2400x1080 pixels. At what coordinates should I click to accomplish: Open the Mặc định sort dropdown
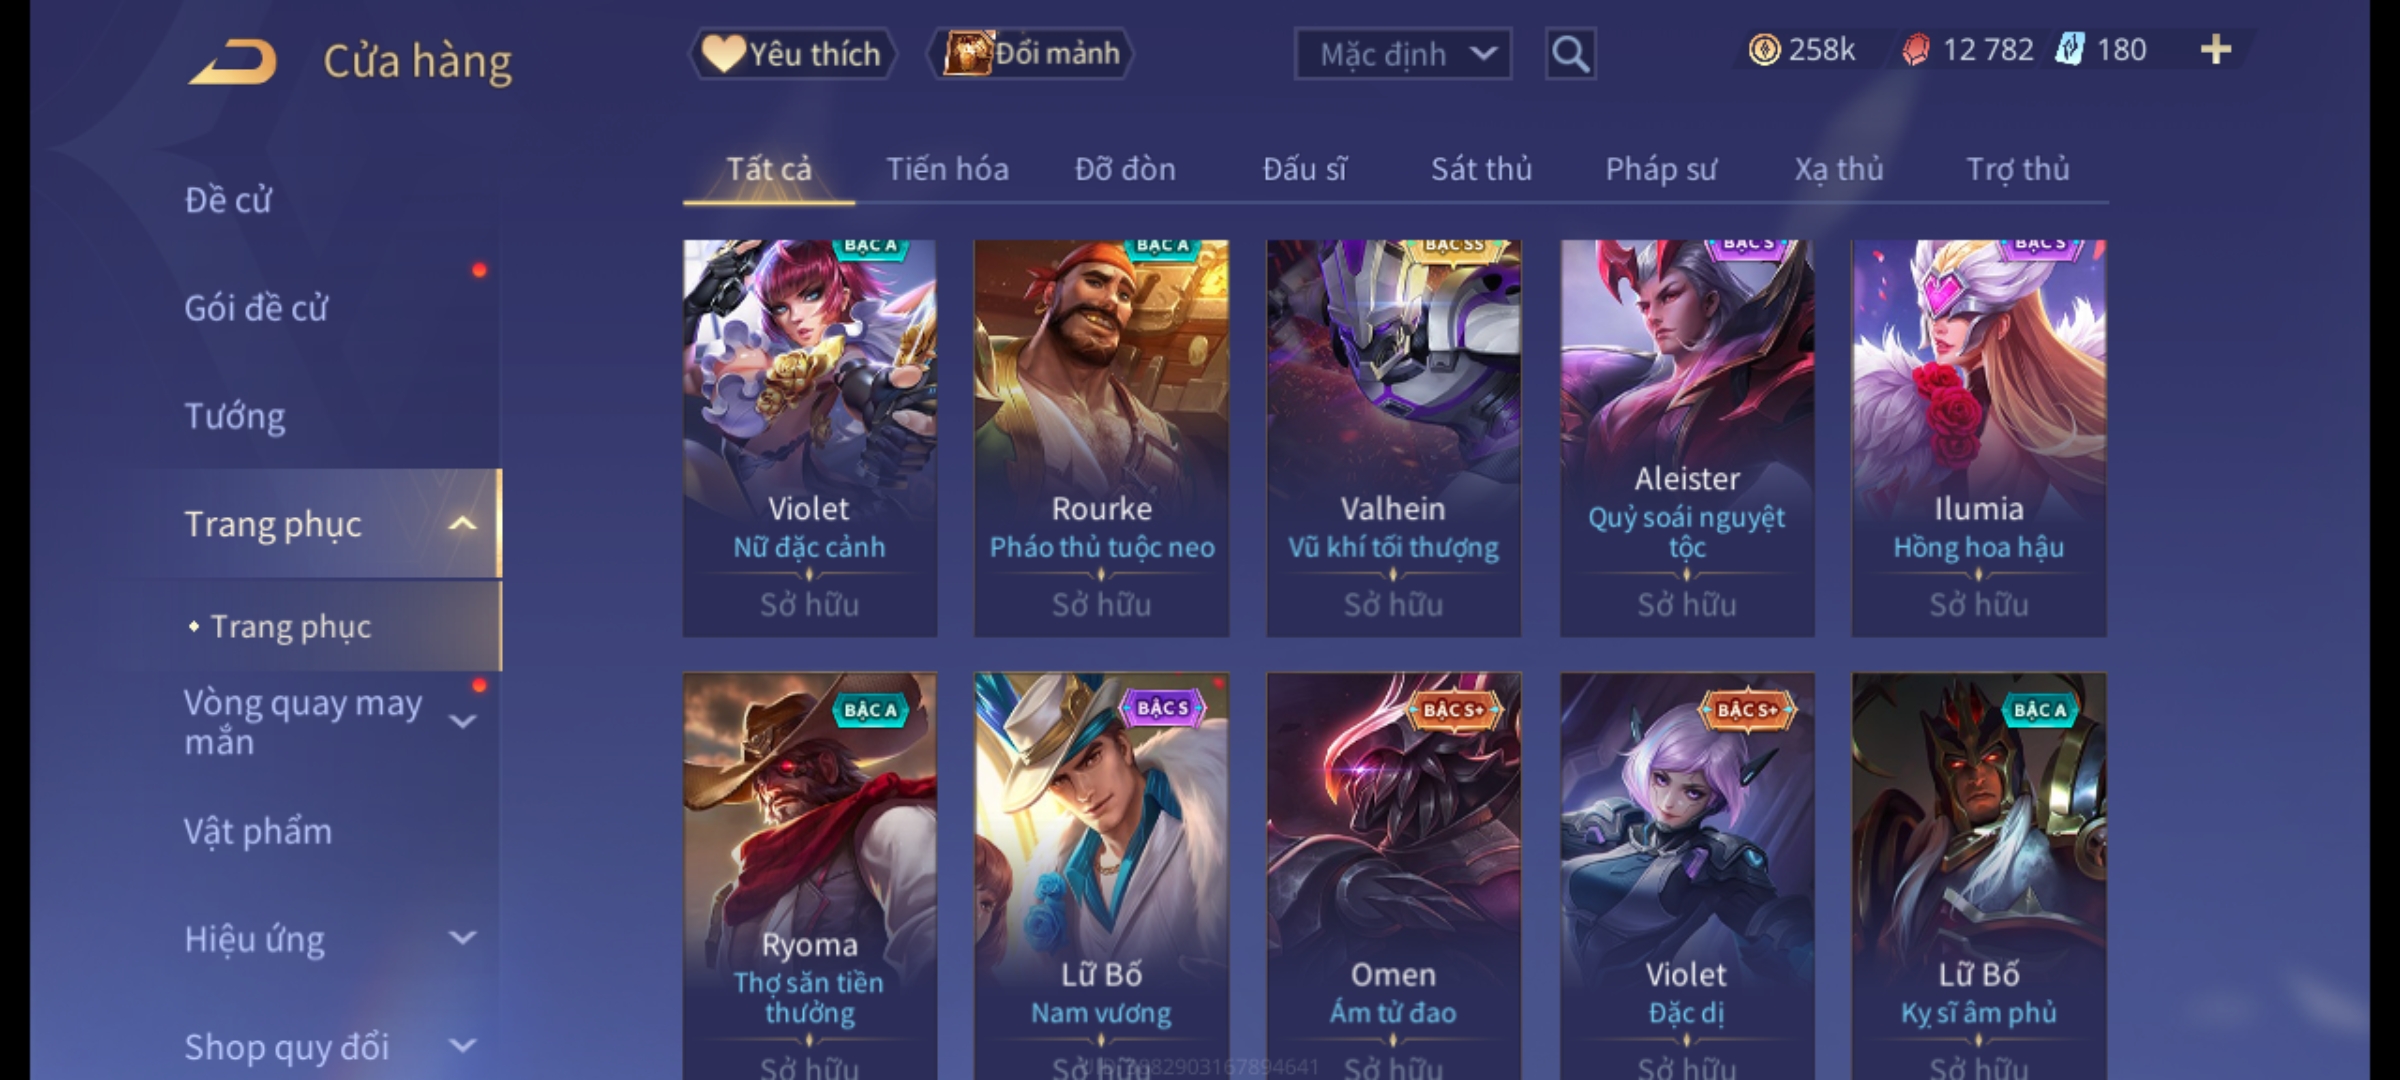coord(1402,54)
